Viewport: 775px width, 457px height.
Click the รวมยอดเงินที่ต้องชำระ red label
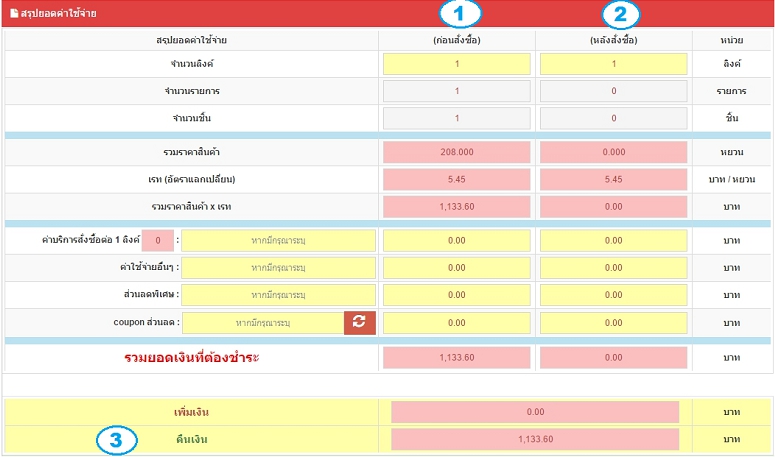191,357
